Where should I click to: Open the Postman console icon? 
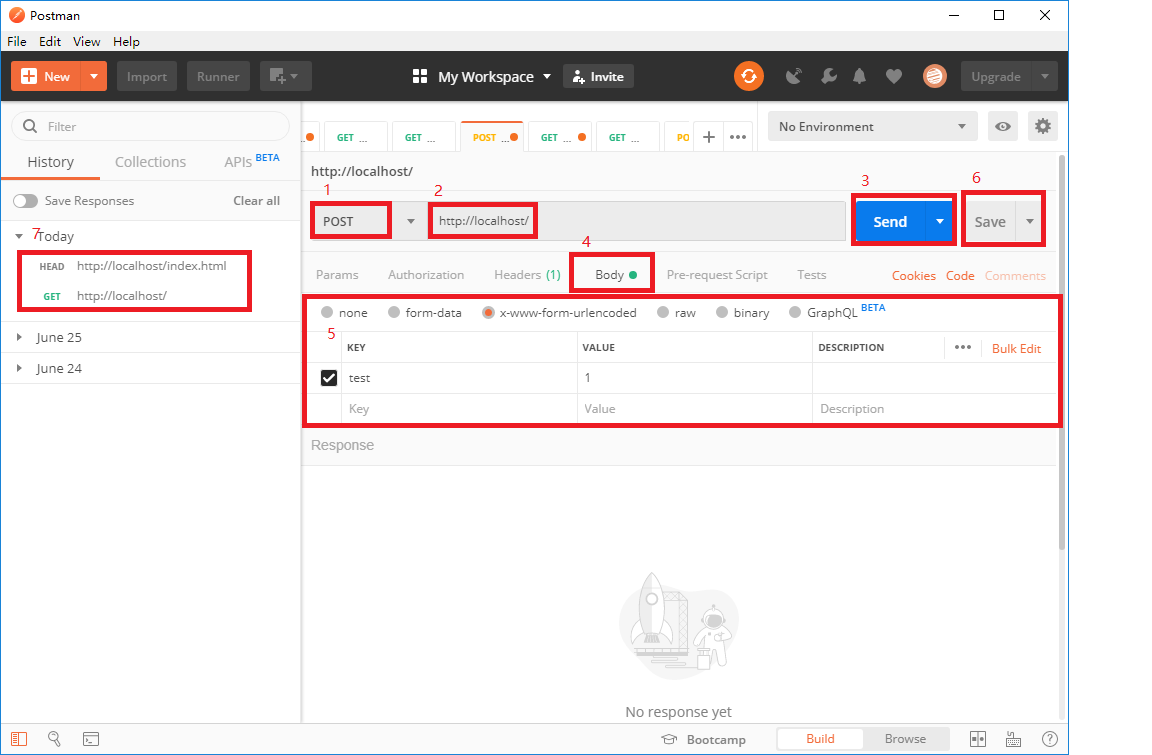(x=90, y=739)
